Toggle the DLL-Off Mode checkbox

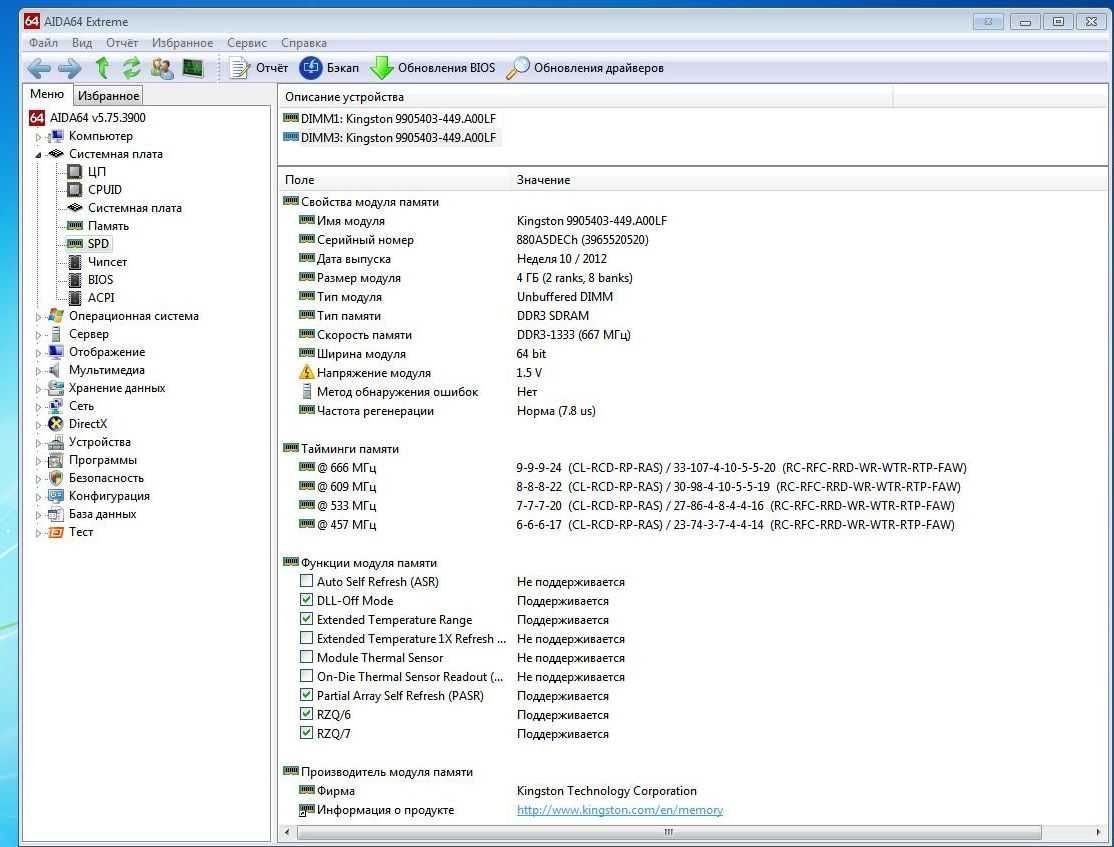click(306, 600)
